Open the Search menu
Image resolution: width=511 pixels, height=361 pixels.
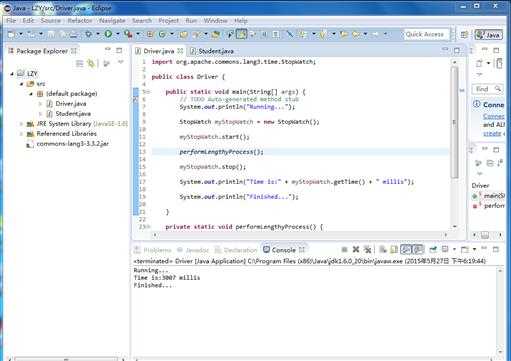[x=142, y=21]
